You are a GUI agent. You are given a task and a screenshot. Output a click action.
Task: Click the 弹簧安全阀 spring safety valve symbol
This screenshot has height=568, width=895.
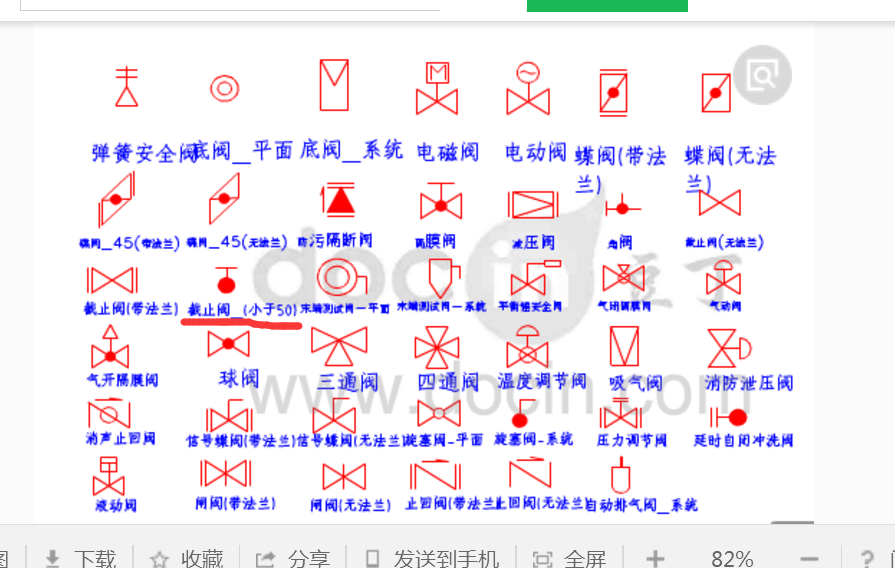point(127,87)
